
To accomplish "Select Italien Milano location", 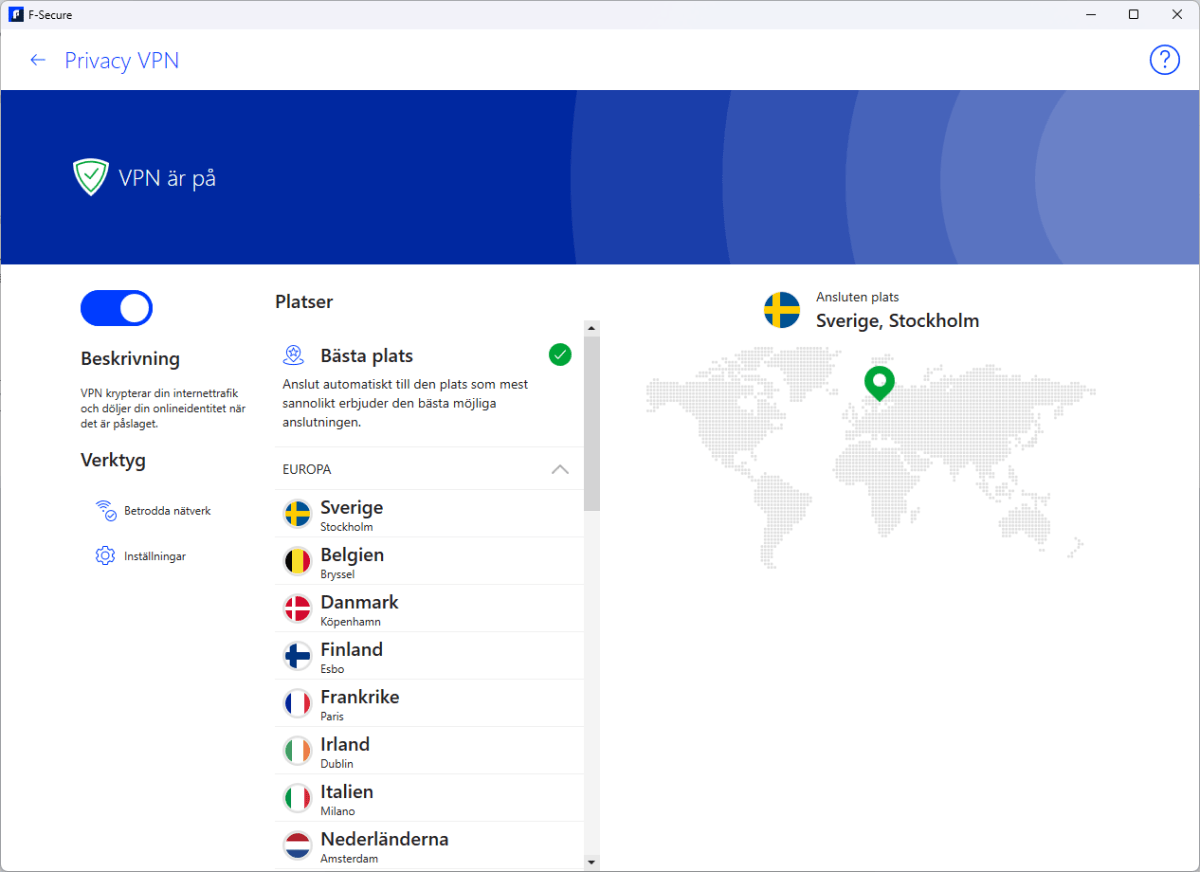I will (x=429, y=798).
